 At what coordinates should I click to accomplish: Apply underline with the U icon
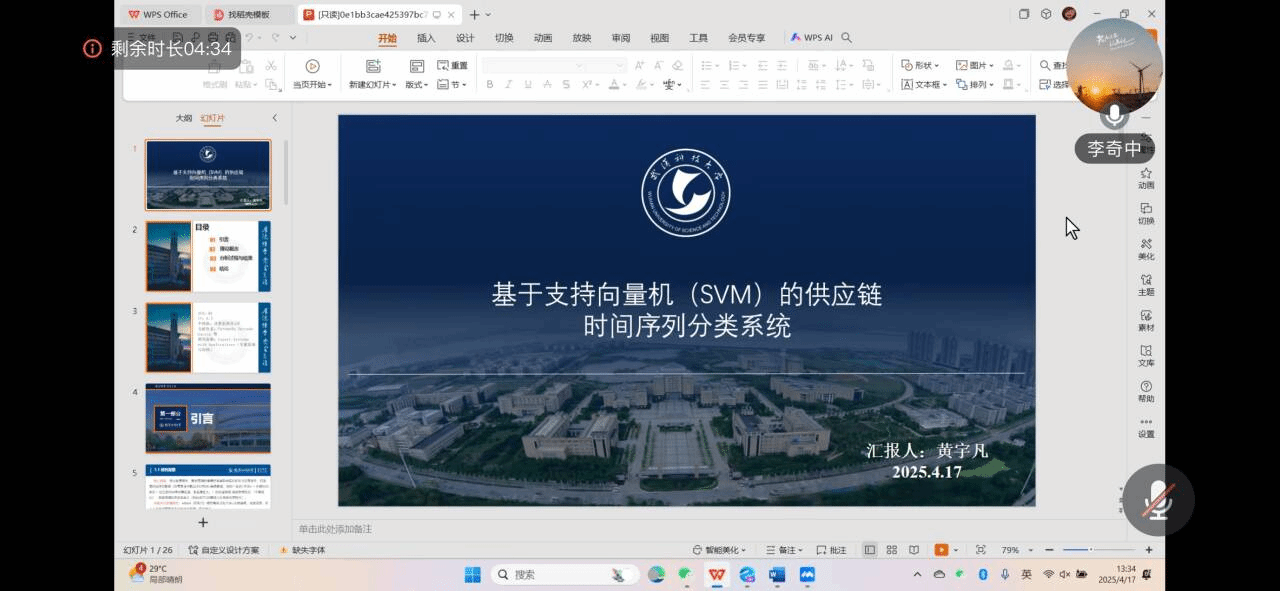(x=527, y=85)
